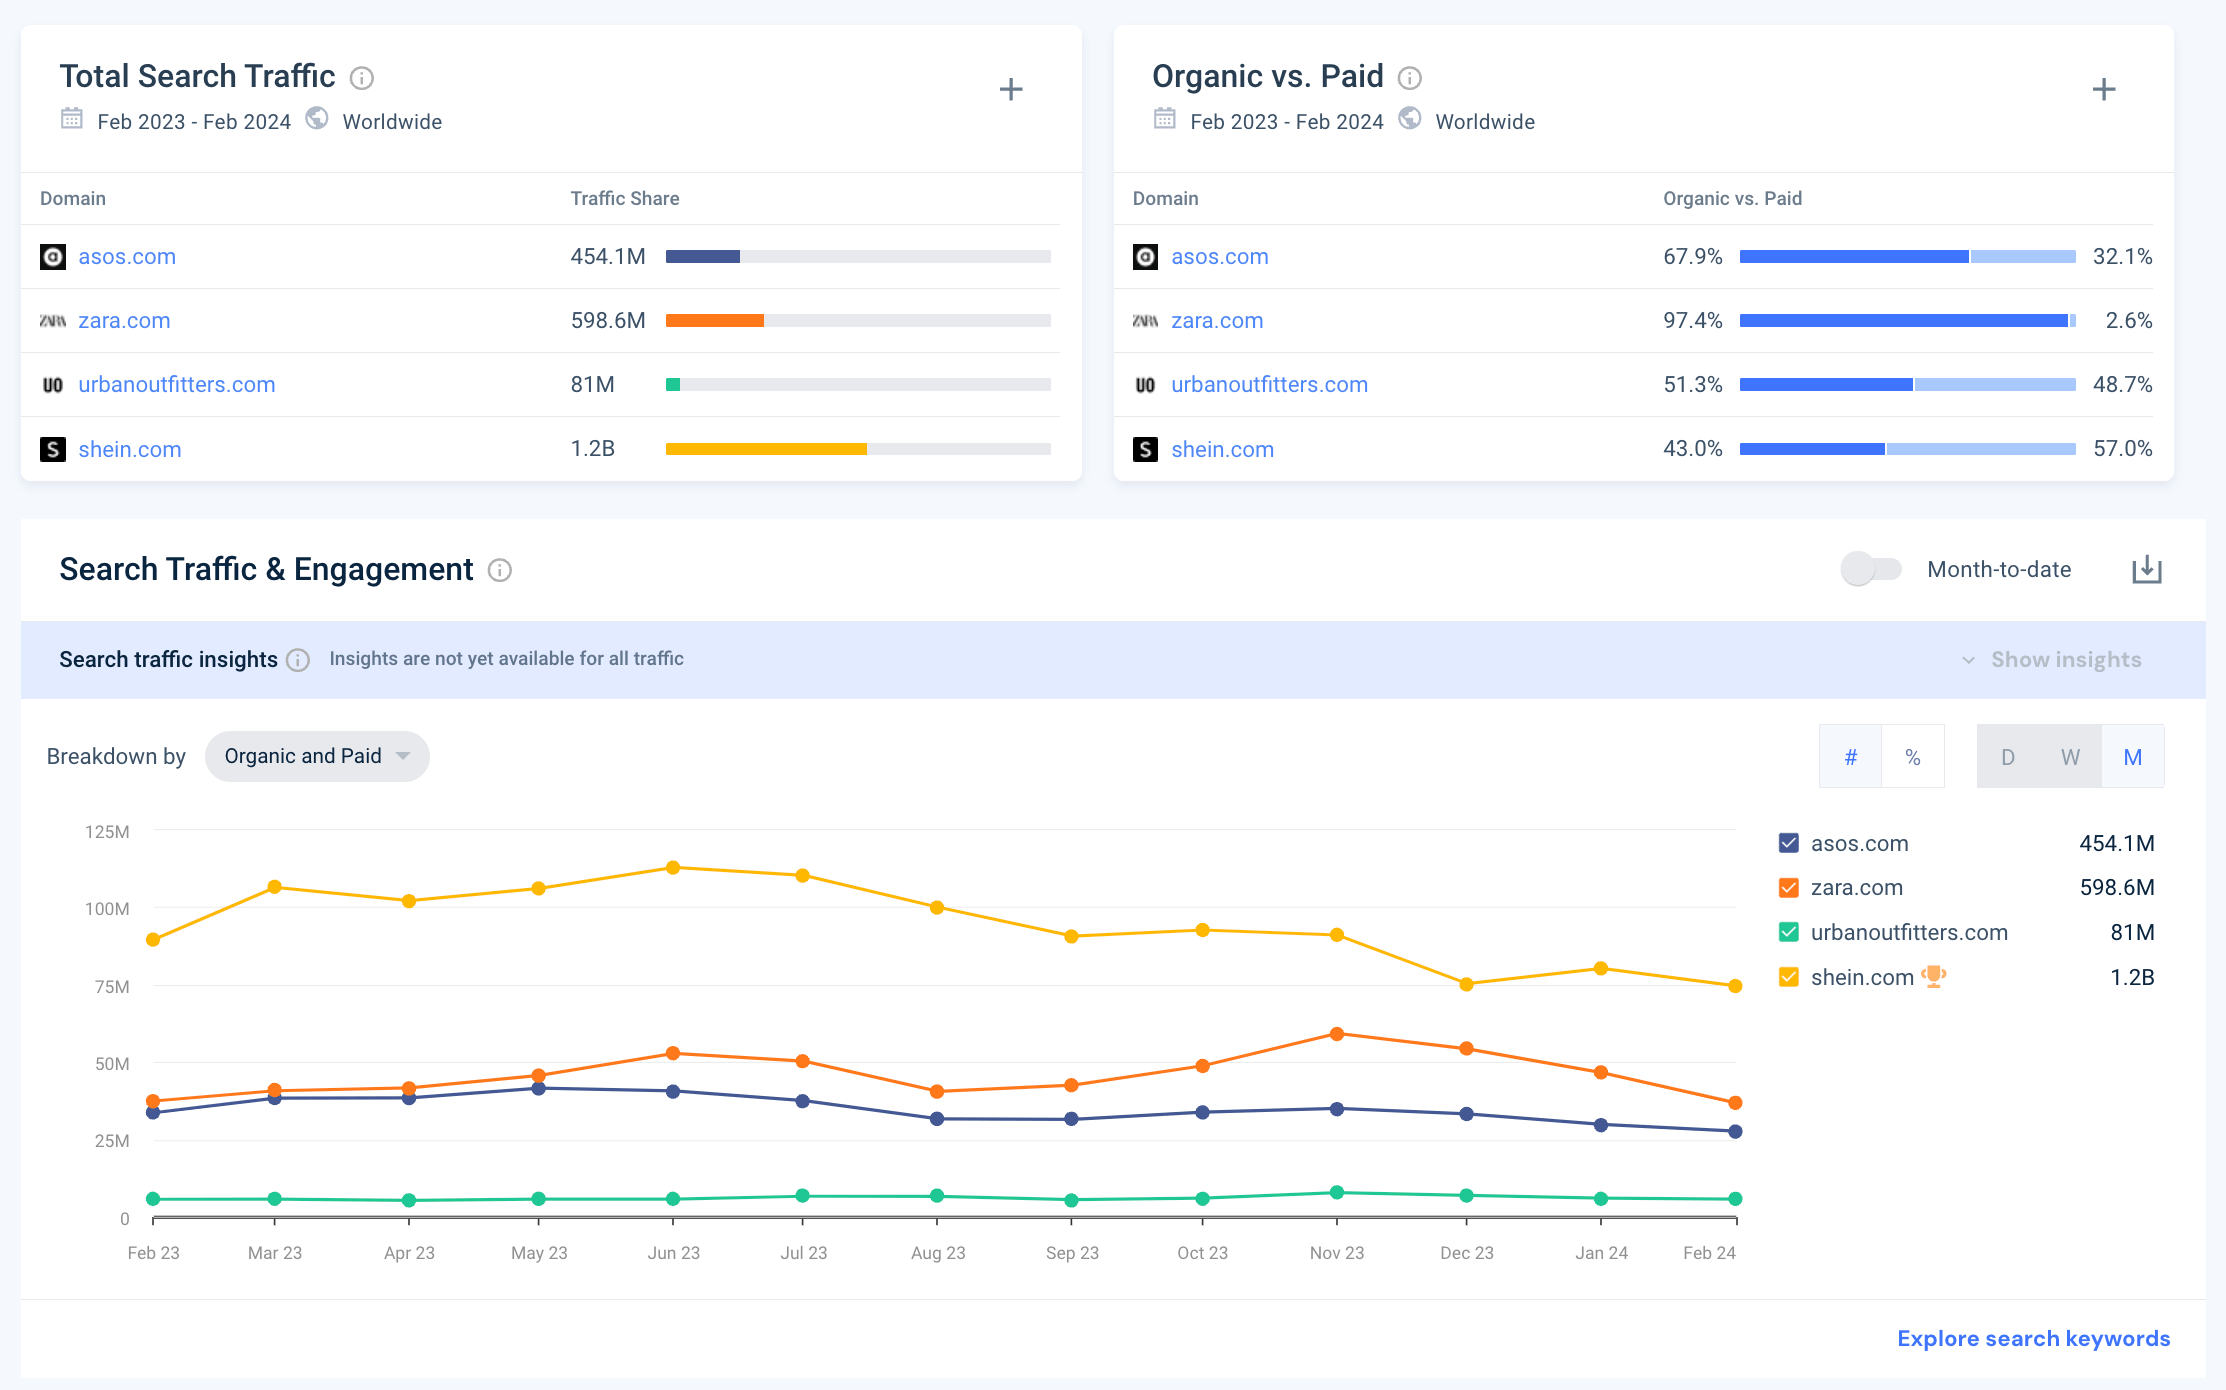Uncheck urbanoutfitters.com in the chart legend
The image size is (2226, 1390).
1787,932
